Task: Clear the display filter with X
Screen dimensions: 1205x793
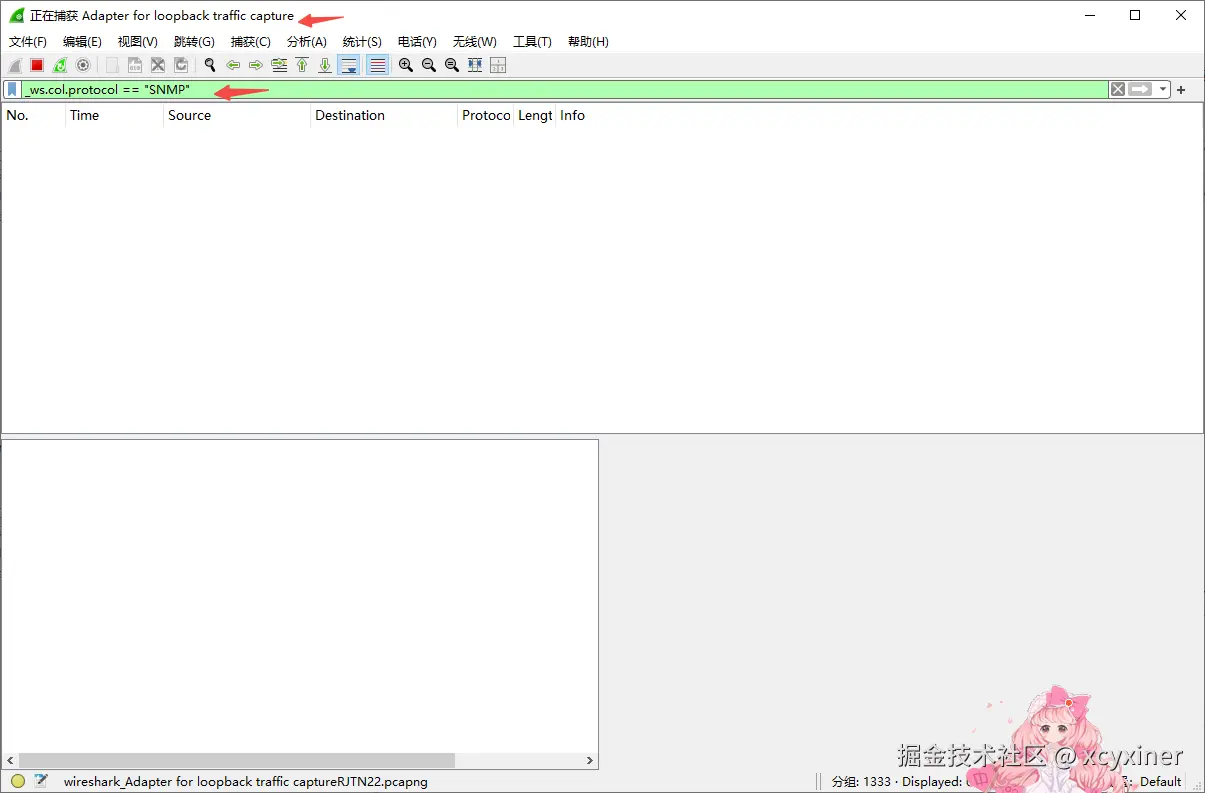Action: (x=1118, y=90)
